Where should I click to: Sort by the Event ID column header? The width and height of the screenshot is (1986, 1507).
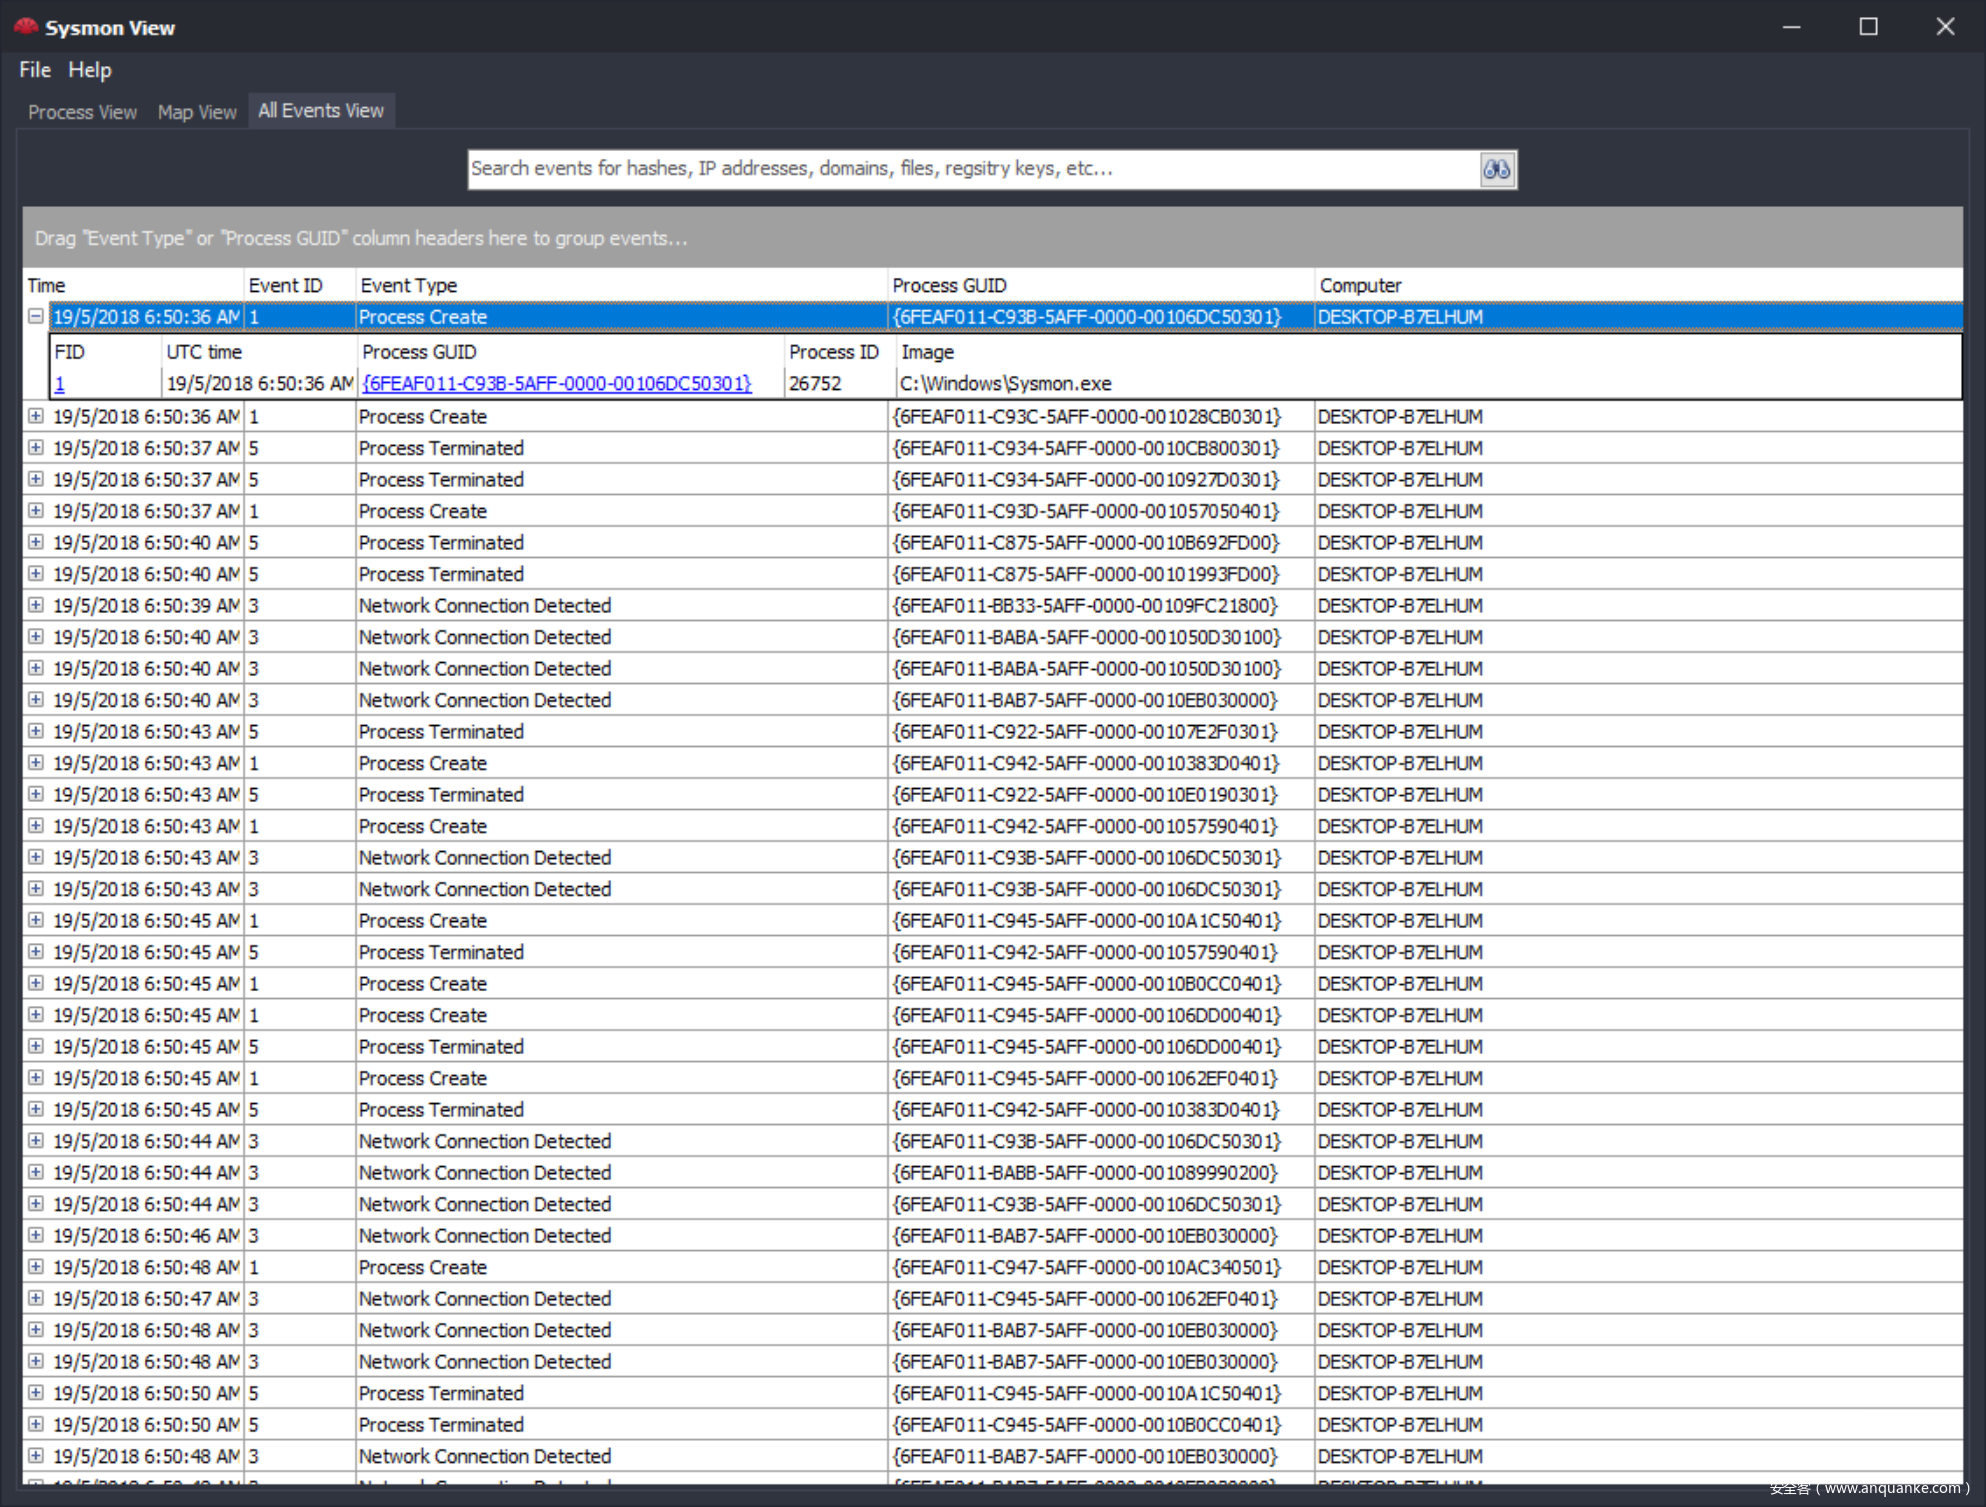tap(285, 285)
